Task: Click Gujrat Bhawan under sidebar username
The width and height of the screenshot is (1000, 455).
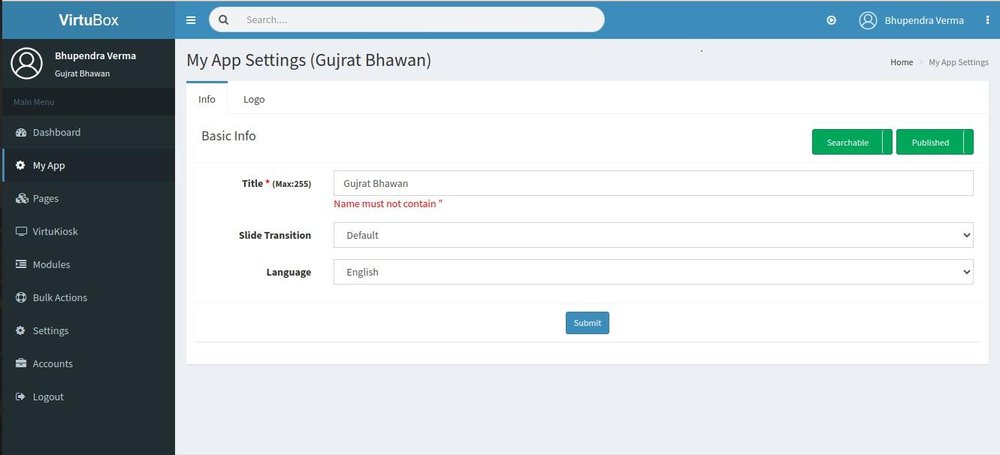Action: (x=82, y=73)
